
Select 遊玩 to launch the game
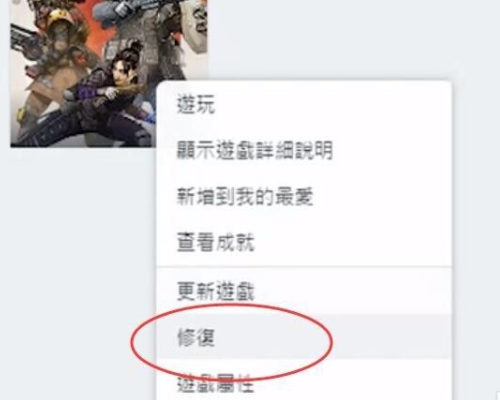304,104
